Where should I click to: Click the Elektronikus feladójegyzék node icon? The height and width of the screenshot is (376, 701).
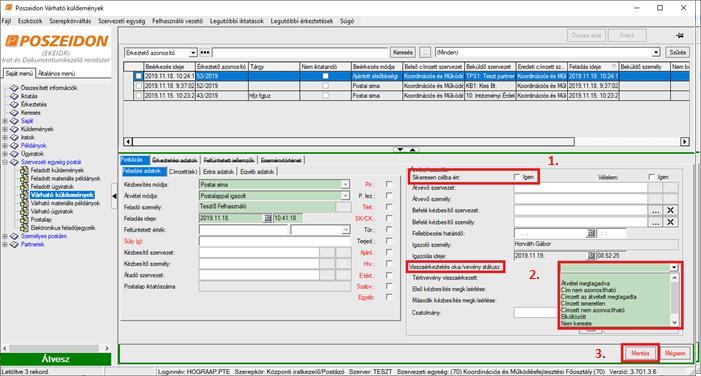tap(24, 228)
